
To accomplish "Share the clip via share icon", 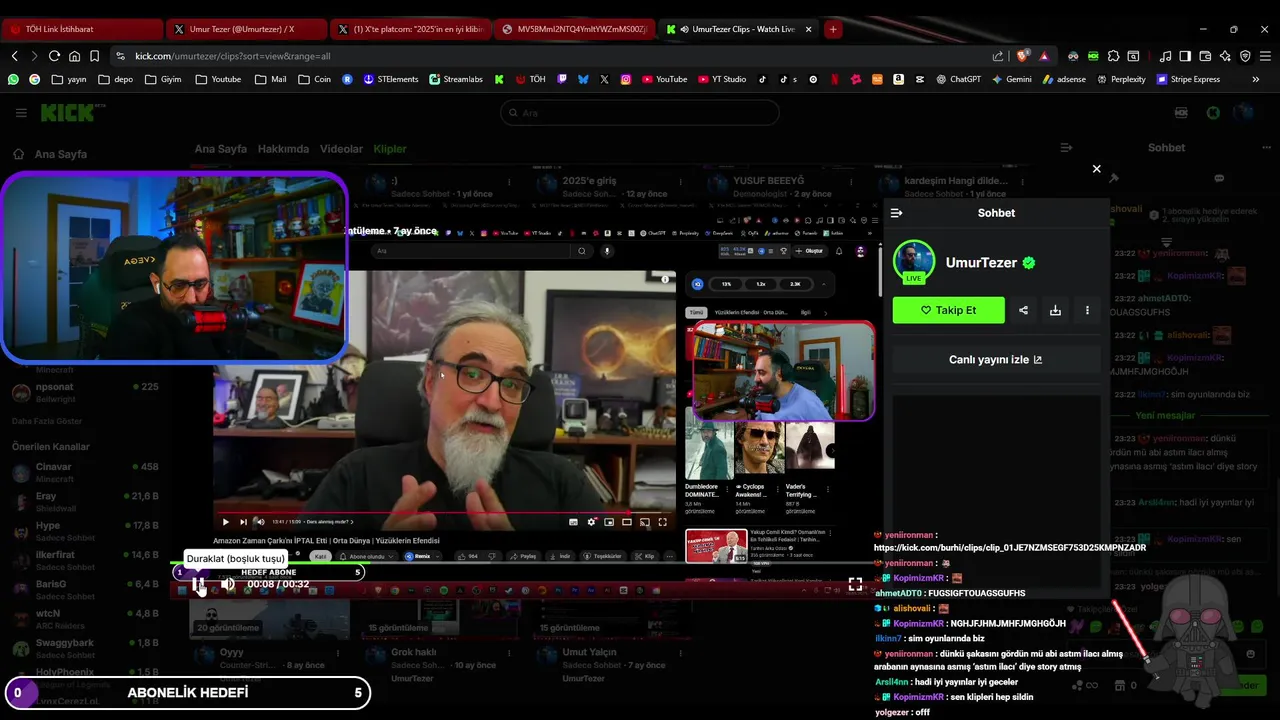I will coord(1023,310).
